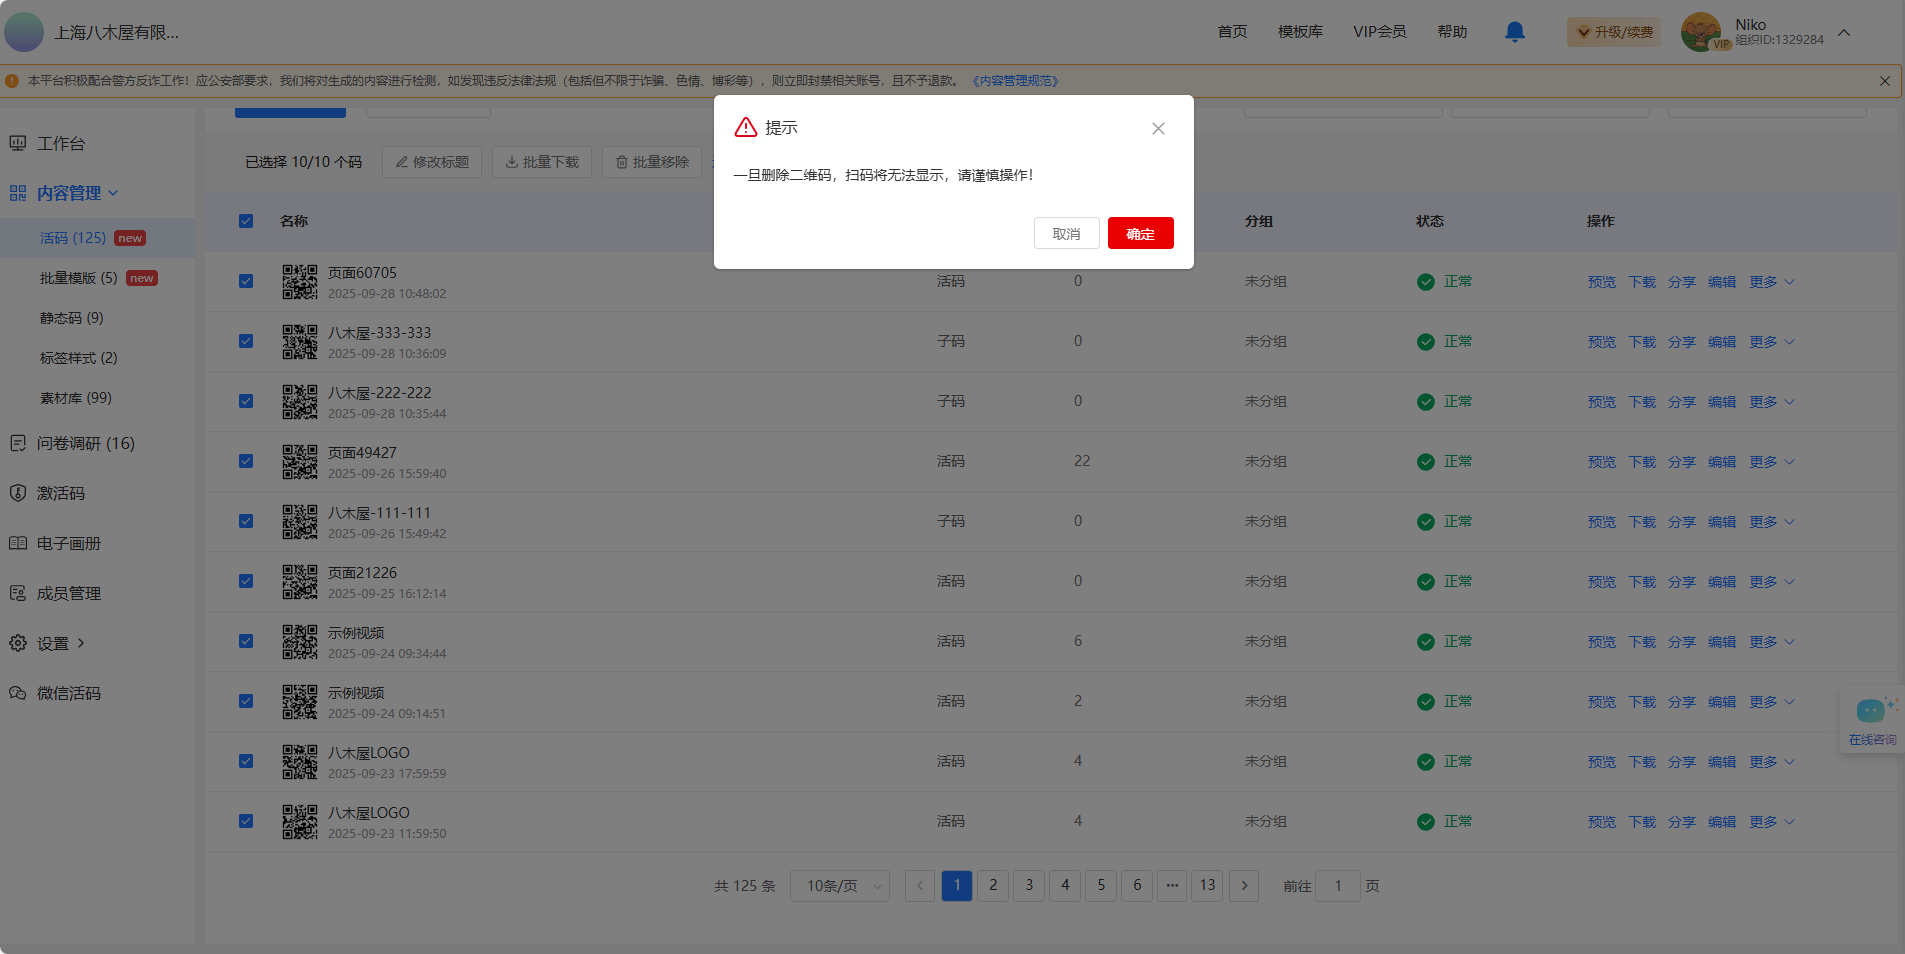
Task: Open the 模板库 top navigation item
Action: click(1300, 32)
